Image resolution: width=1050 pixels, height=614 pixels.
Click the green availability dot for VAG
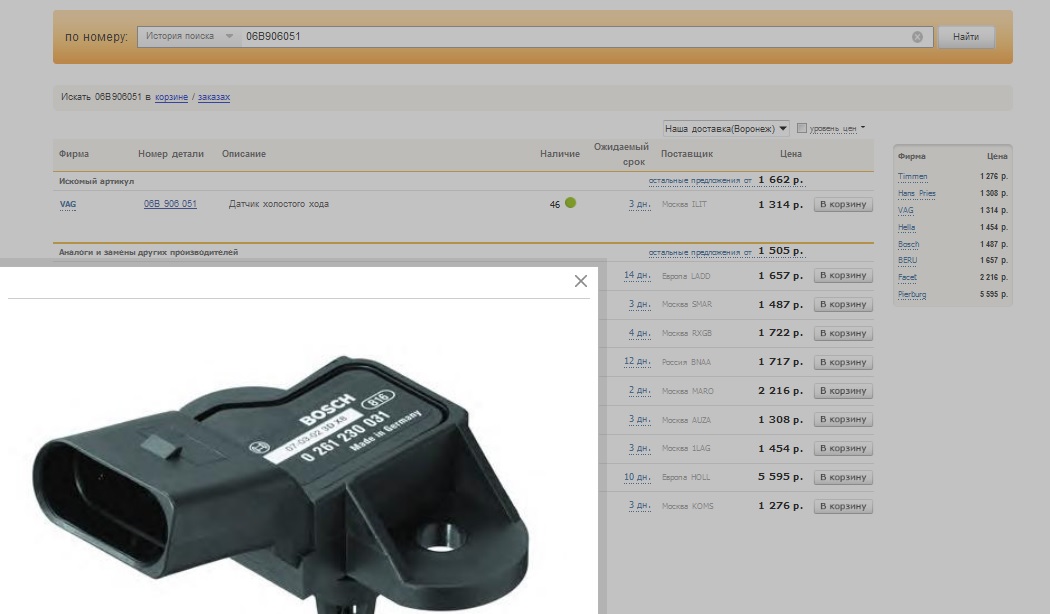pyautogui.click(x=570, y=203)
